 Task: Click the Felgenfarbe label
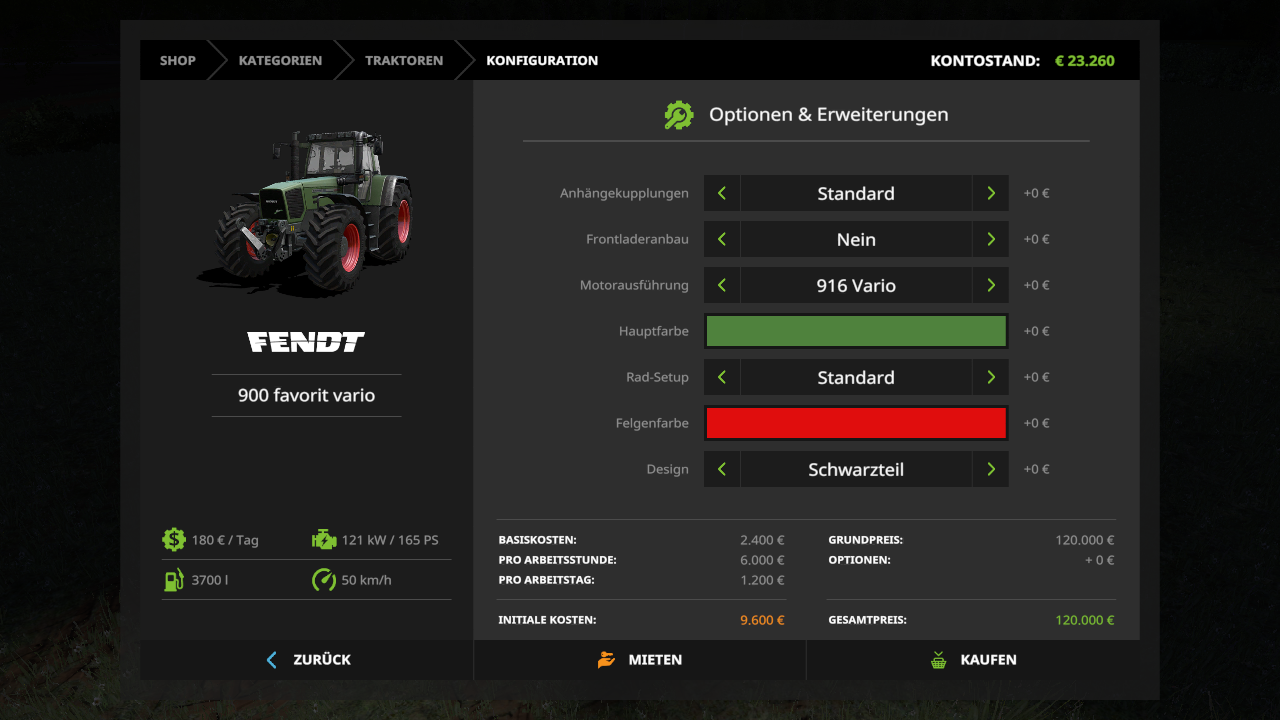pyautogui.click(x=652, y=423)
